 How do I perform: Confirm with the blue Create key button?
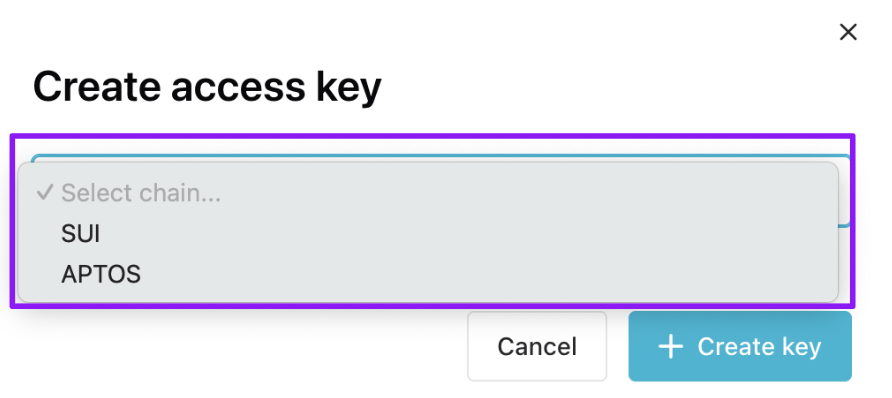click(740, 346)
